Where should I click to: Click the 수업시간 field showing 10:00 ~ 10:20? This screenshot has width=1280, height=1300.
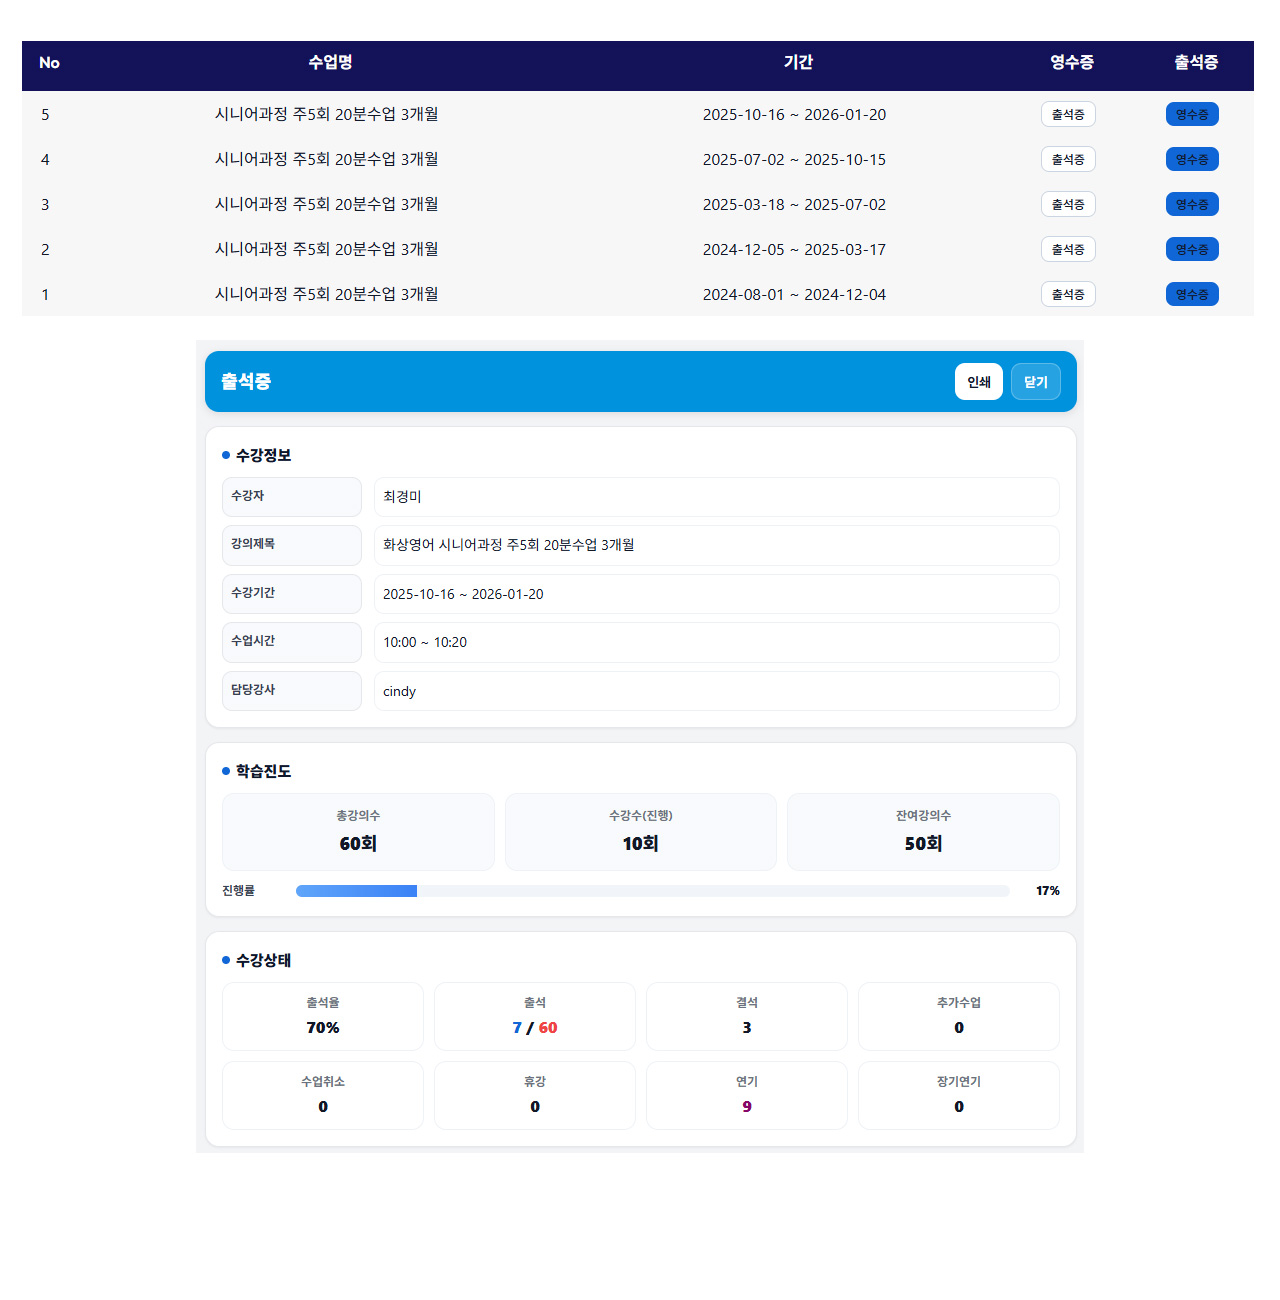(716, 642)
